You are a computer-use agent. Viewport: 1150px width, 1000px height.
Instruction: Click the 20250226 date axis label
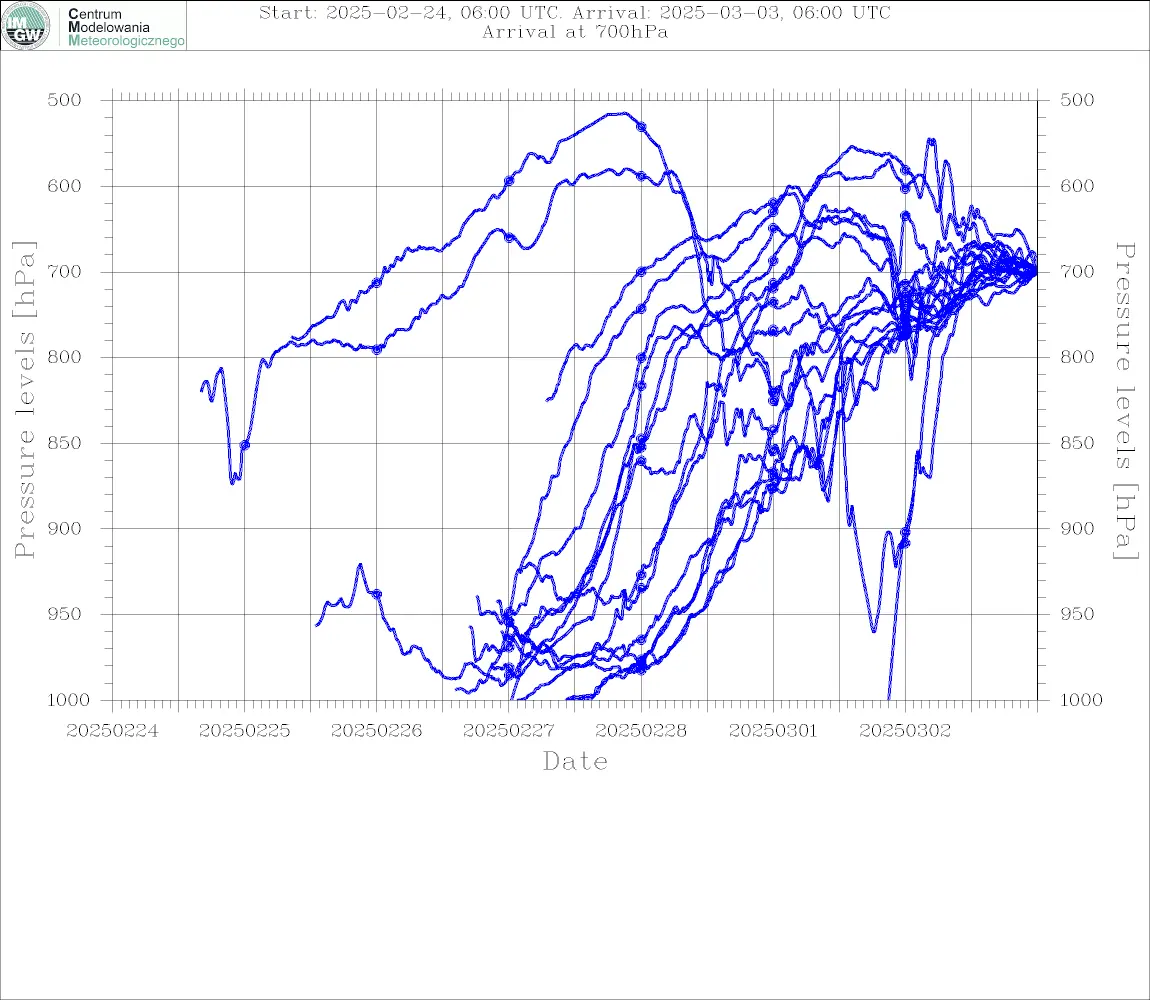point(376,731)
